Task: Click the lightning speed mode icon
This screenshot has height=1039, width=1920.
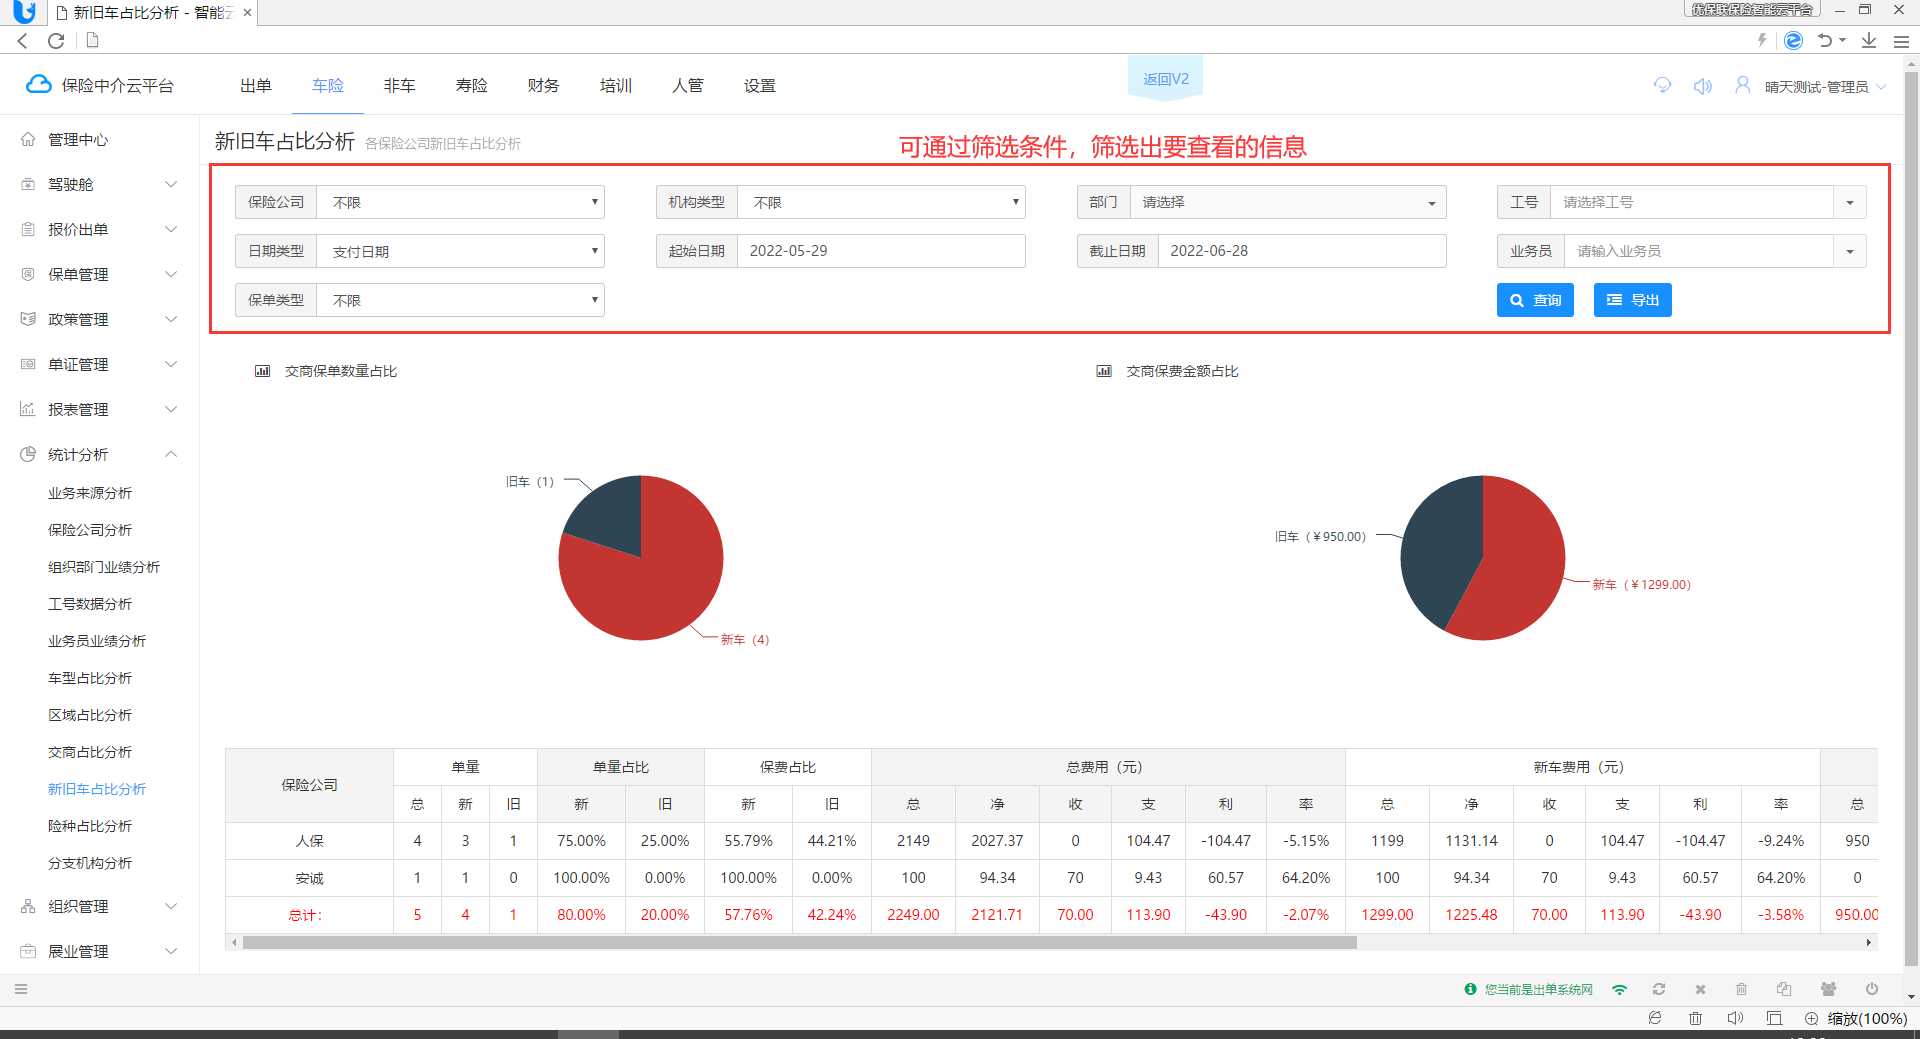Action: click(1762, 41)
